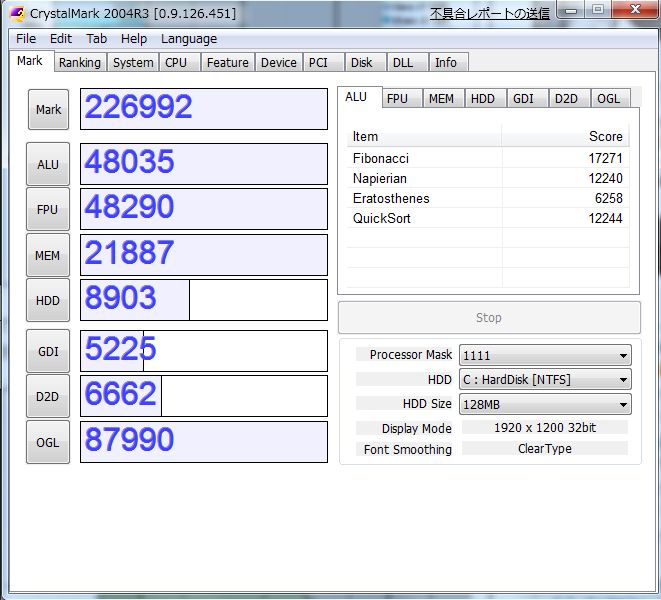
Task: Run the FPU benchmark button
Action: click(x=48, y=210)
